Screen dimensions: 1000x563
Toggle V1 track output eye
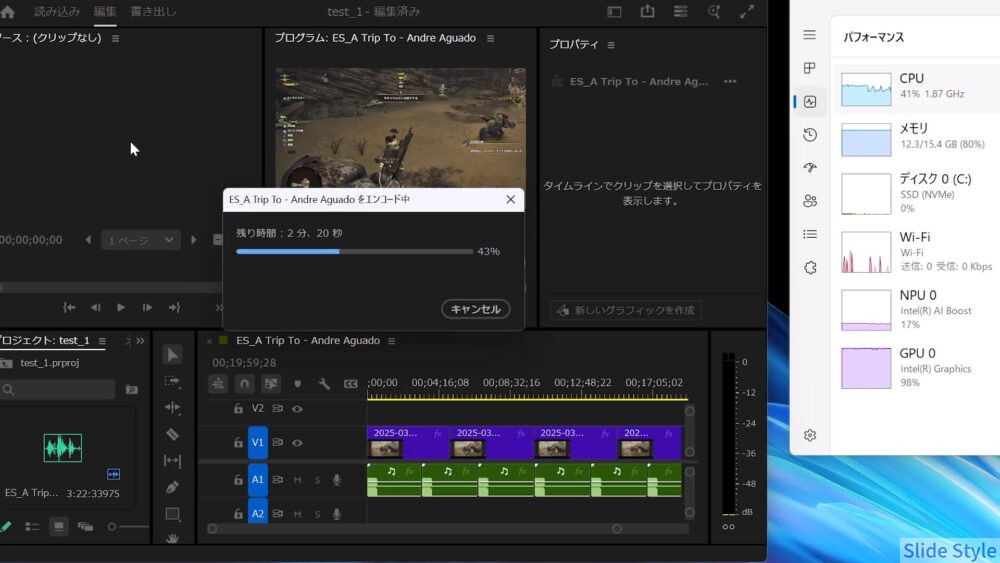tap(297, 442)
